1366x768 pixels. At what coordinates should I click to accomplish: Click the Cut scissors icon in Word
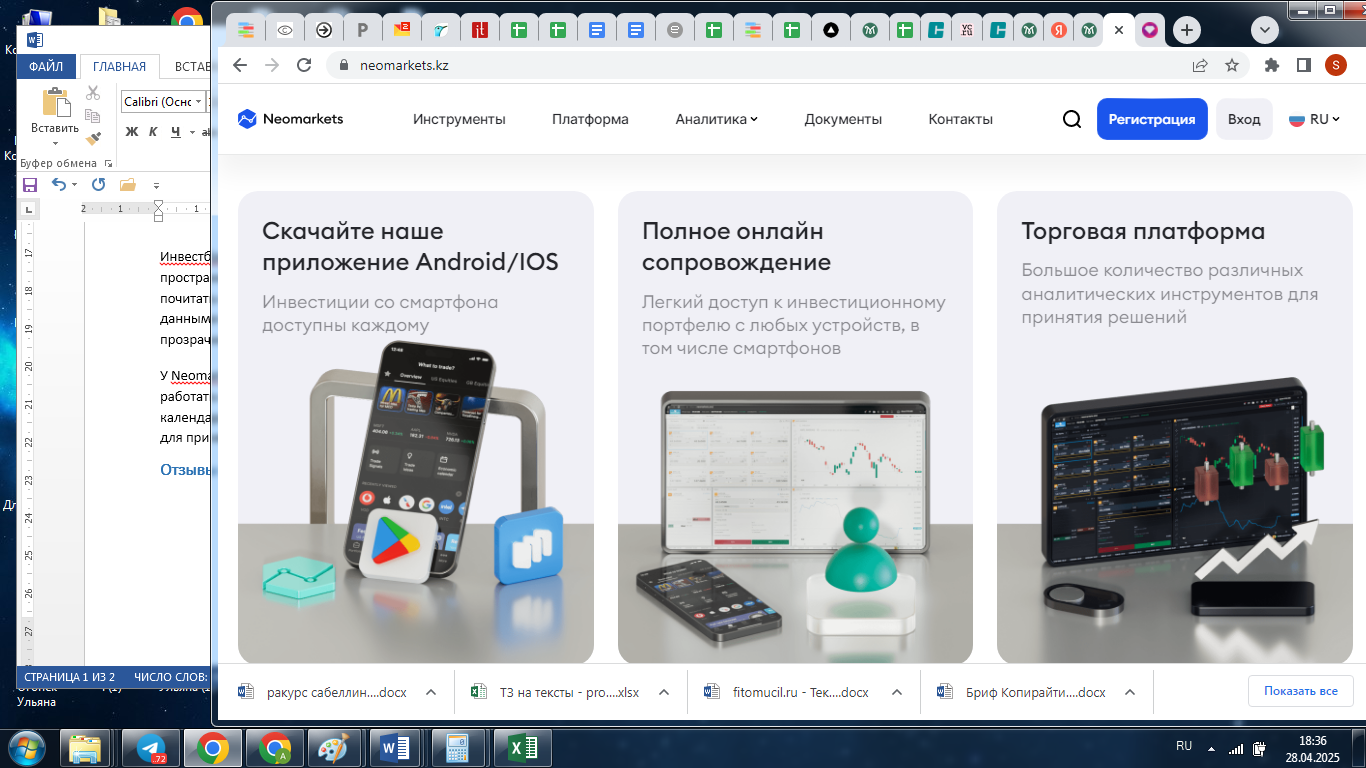point(93,93)
